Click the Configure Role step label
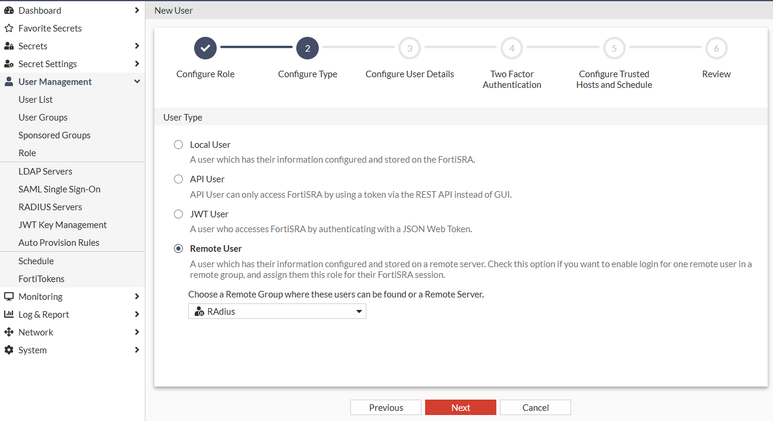The height and width of the screenshot is (421, 773). 205,74
